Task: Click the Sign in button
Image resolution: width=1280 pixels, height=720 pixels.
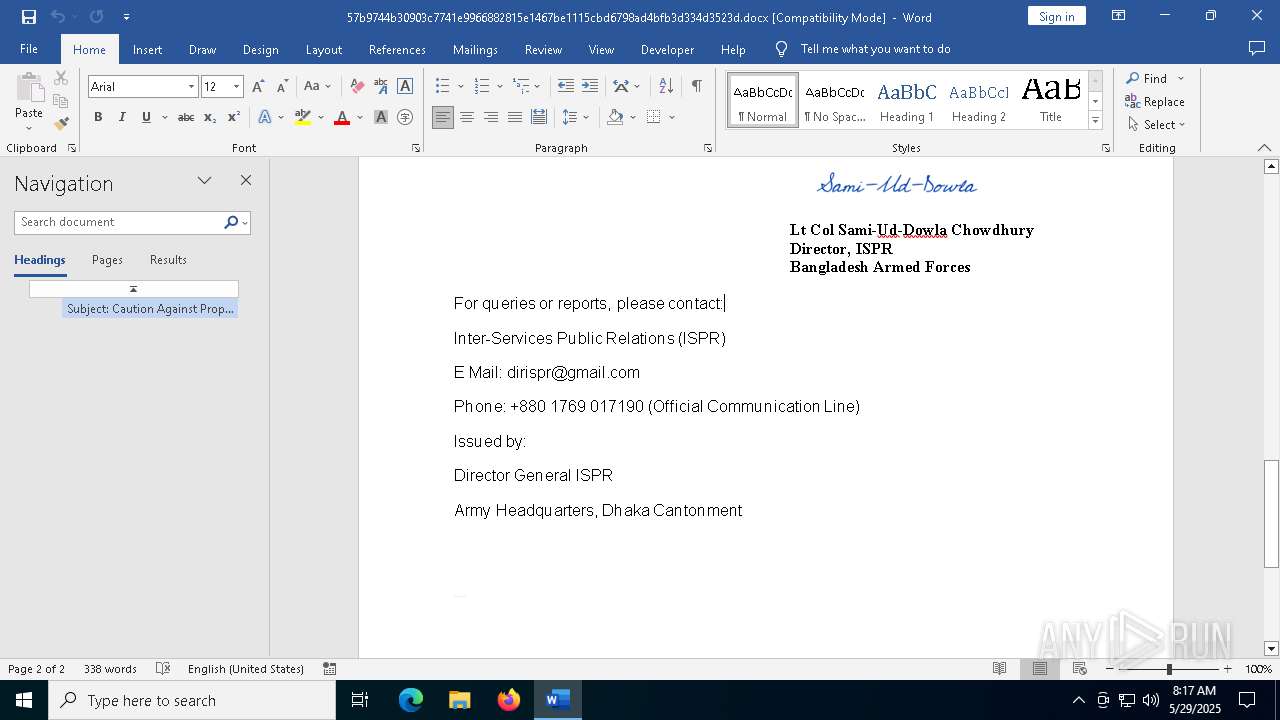Action: click(1057, 16)
